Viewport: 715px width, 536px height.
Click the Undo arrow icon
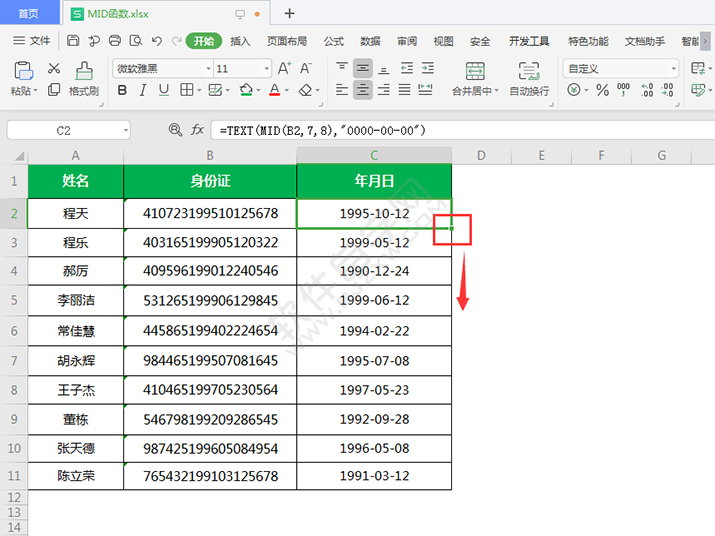(x=156, y=41)
